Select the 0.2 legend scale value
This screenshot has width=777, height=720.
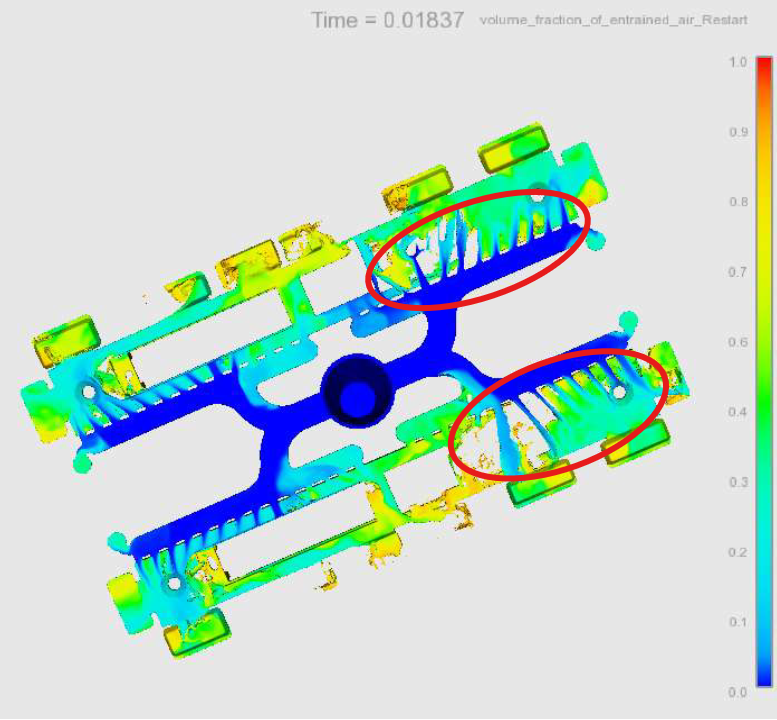pos(738,552)
